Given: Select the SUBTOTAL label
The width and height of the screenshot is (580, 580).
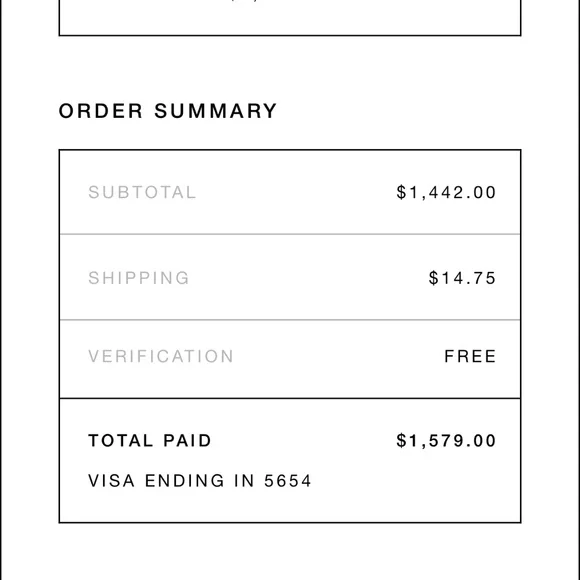Looking at the screenshot, I should coord(142,192).
